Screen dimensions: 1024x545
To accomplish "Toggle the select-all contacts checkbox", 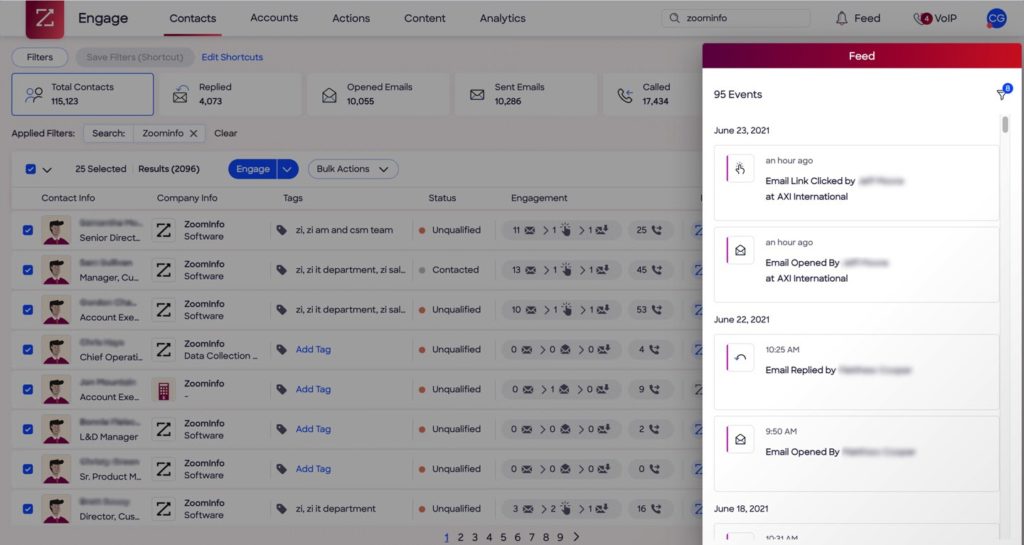I will (x=30, y=169).
